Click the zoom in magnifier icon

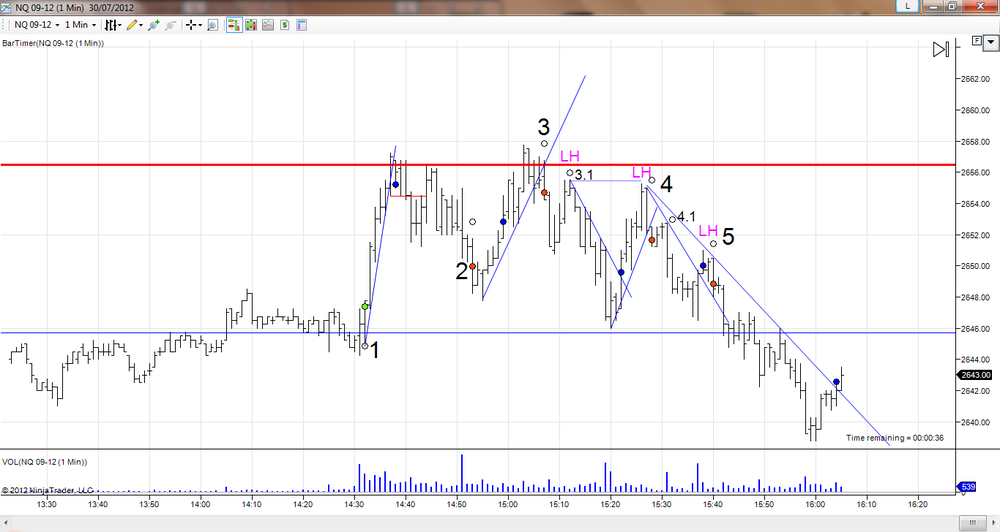click(153, 25)
